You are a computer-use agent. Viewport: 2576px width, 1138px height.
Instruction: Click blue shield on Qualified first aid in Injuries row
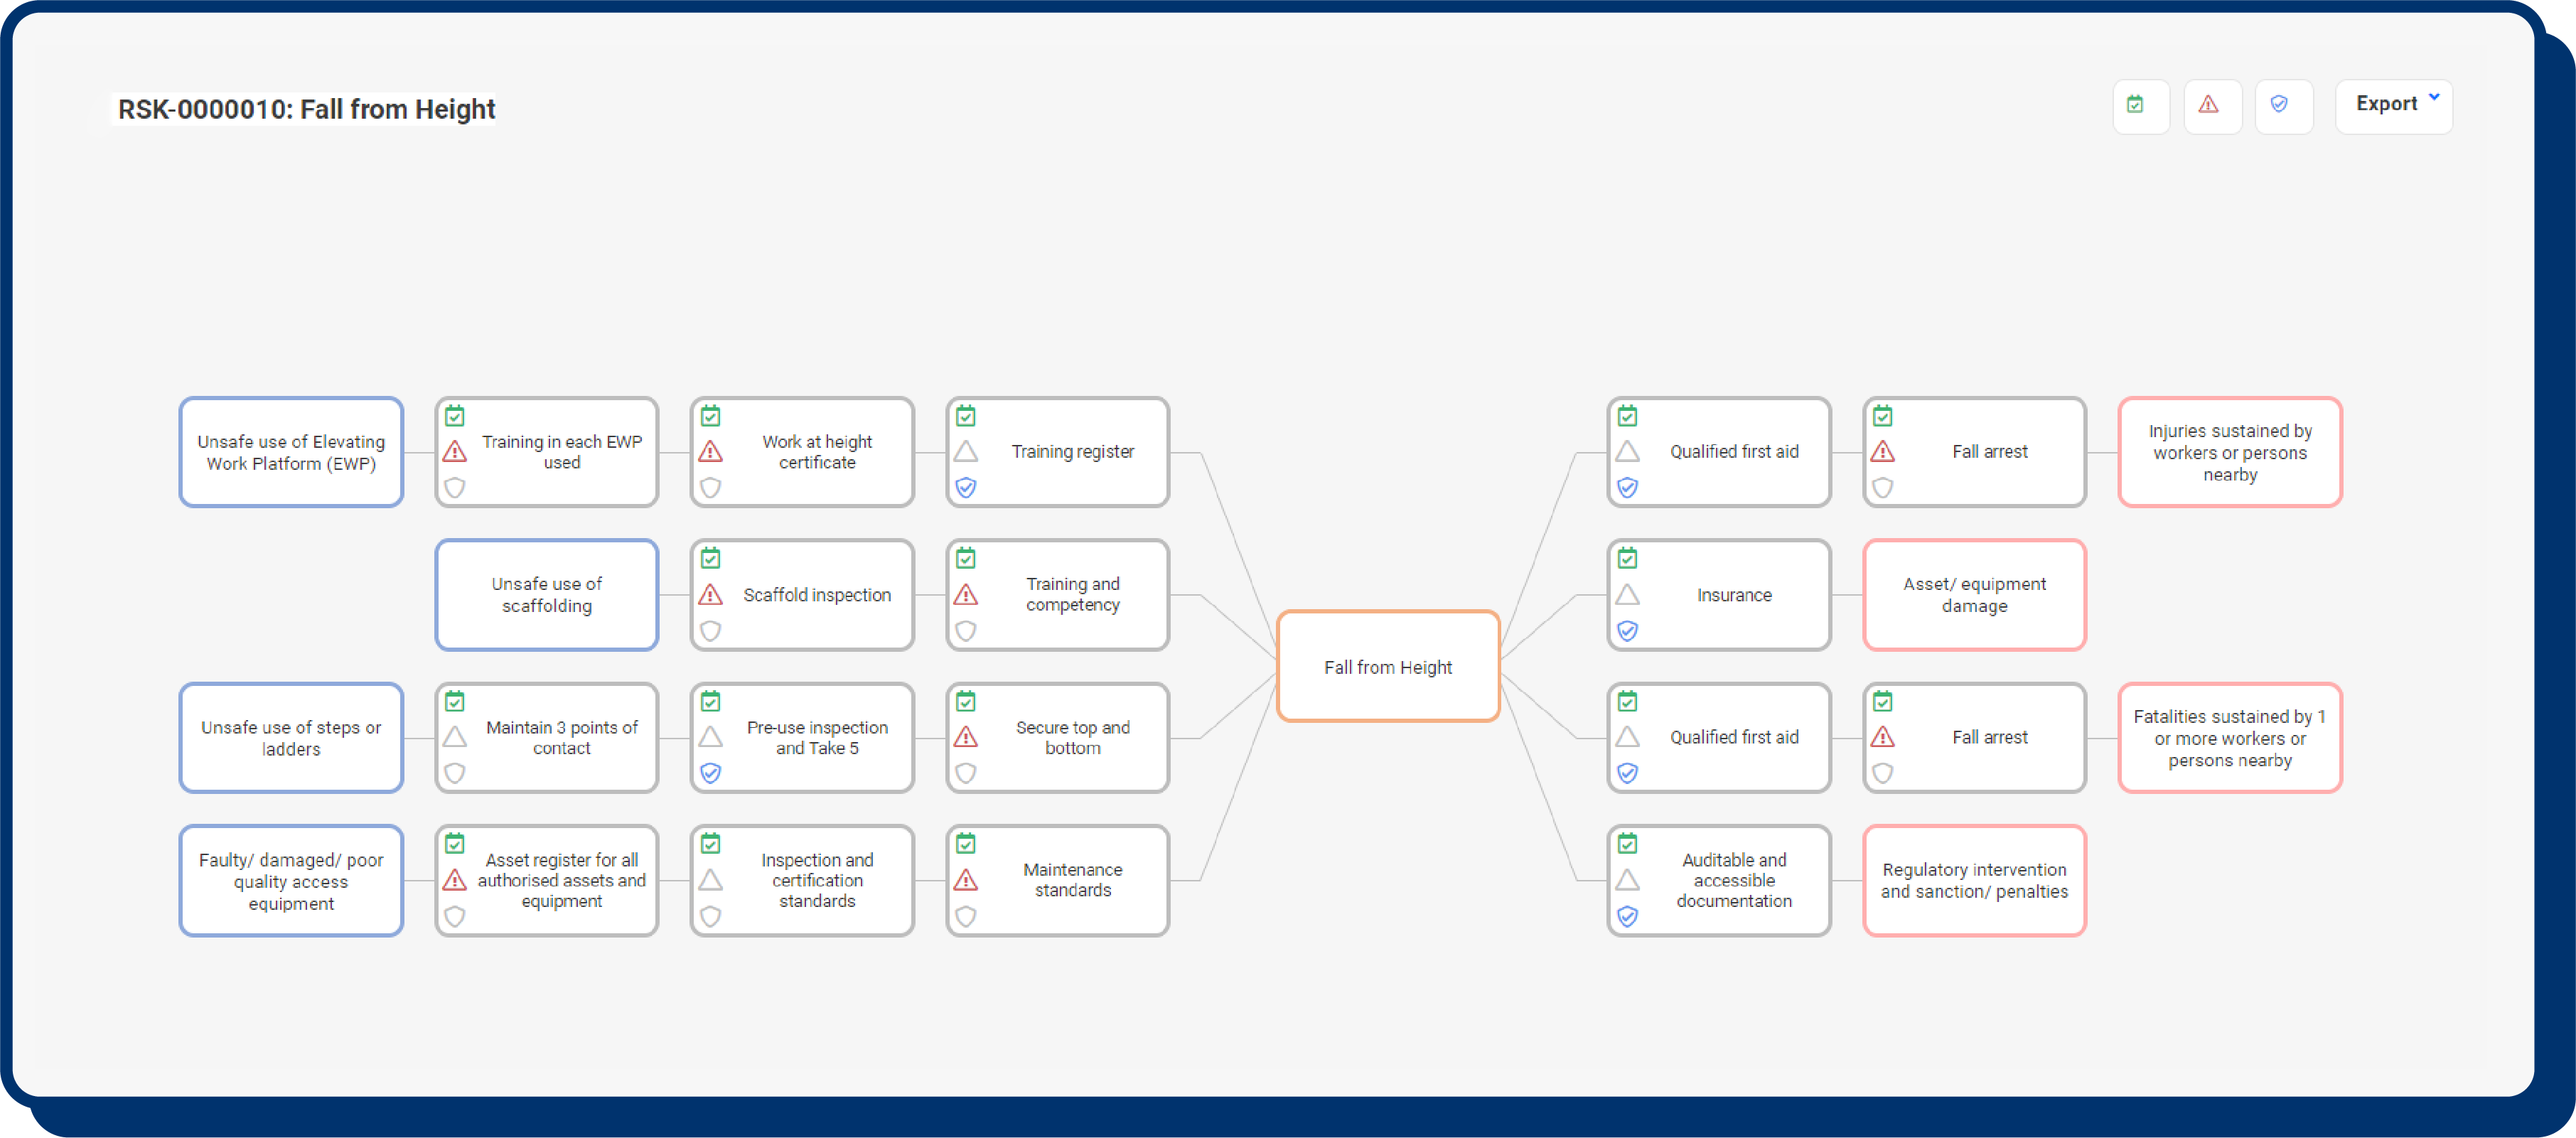pos(1628,487)
